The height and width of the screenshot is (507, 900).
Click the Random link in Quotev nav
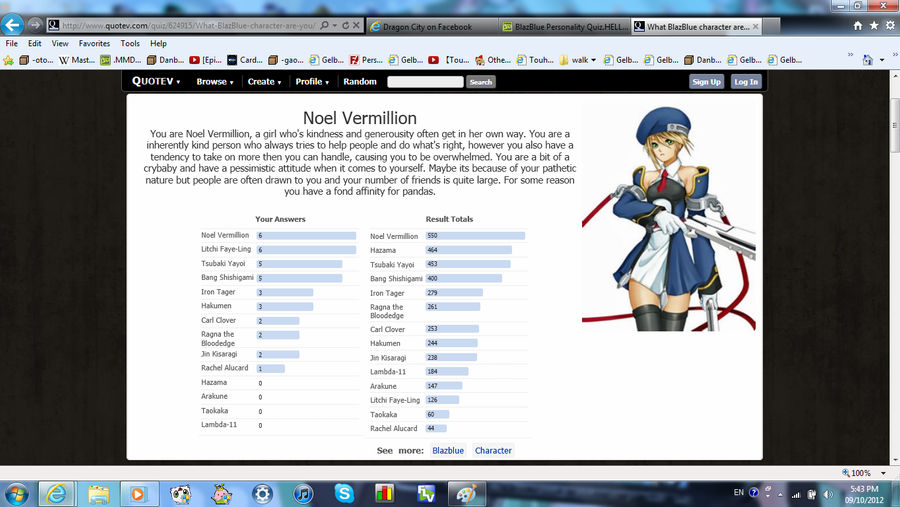(x=360, y=82)
